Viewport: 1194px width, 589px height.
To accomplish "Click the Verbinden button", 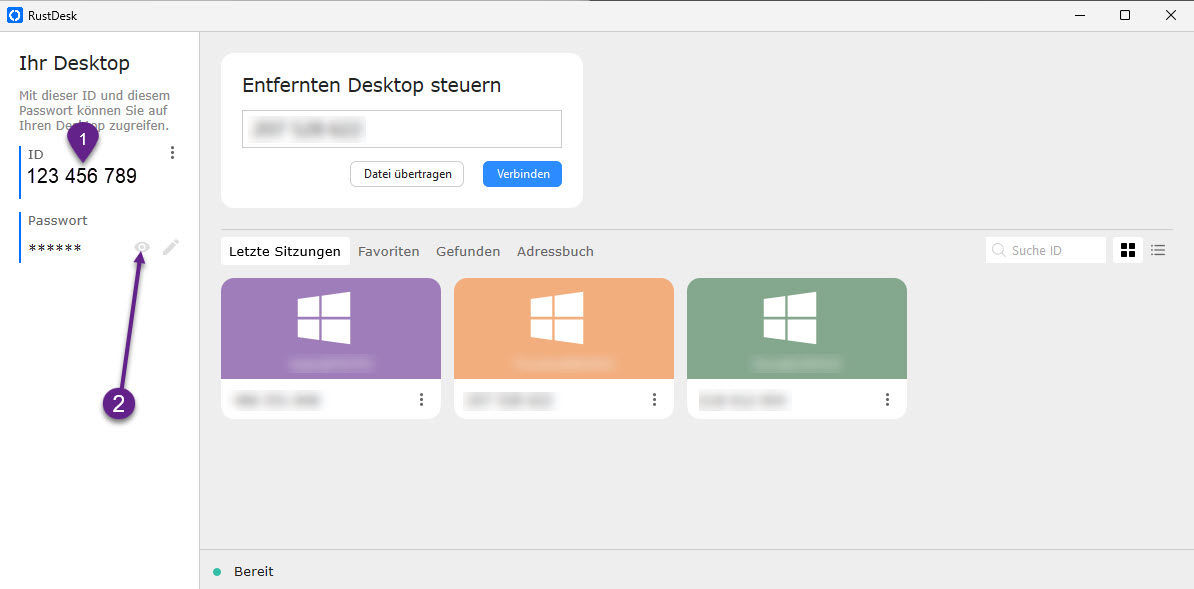I will 522,174.
